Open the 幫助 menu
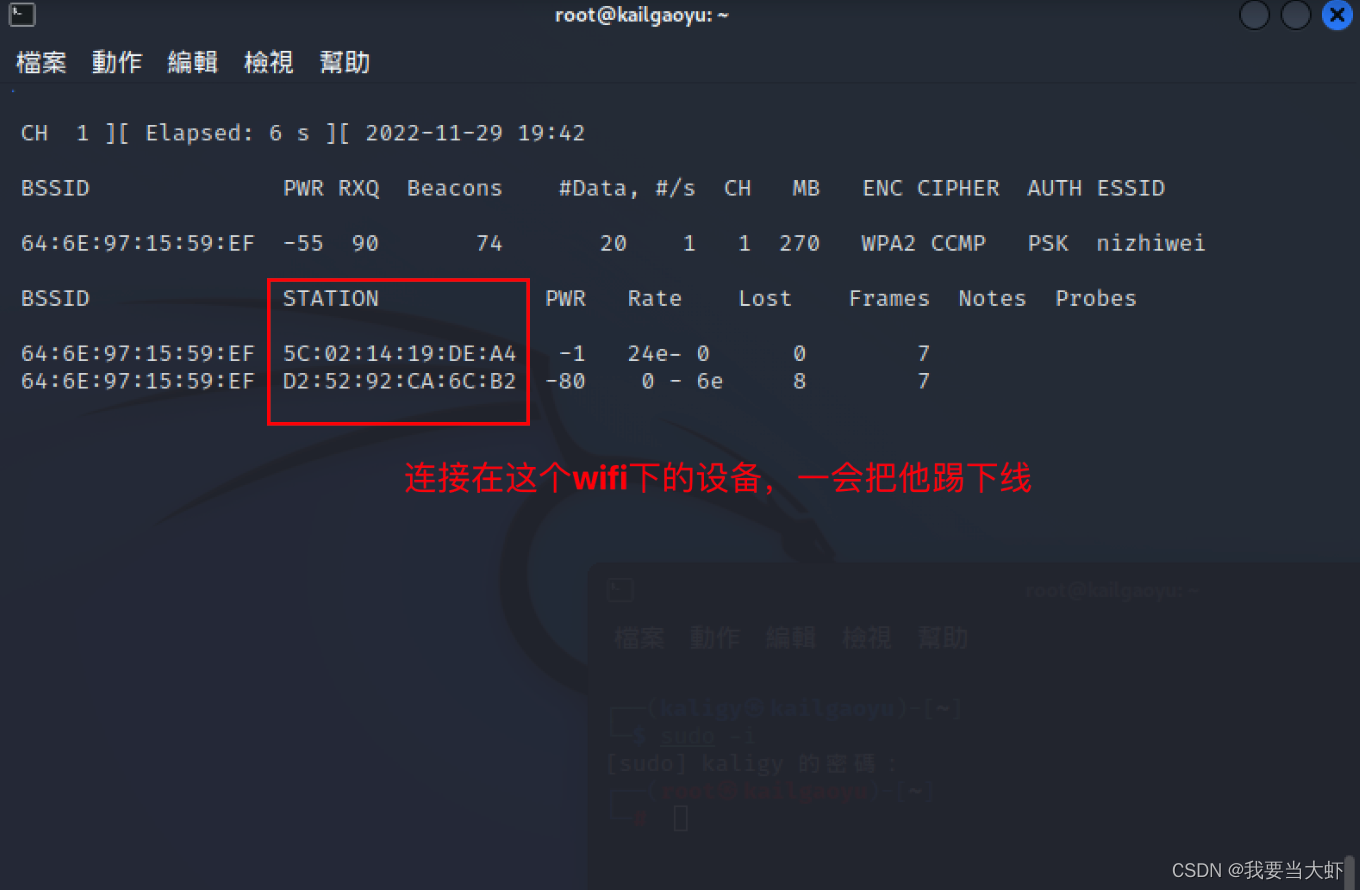Screen dimensions: 1360x890 pyautogui.click(x=345, y=63)
